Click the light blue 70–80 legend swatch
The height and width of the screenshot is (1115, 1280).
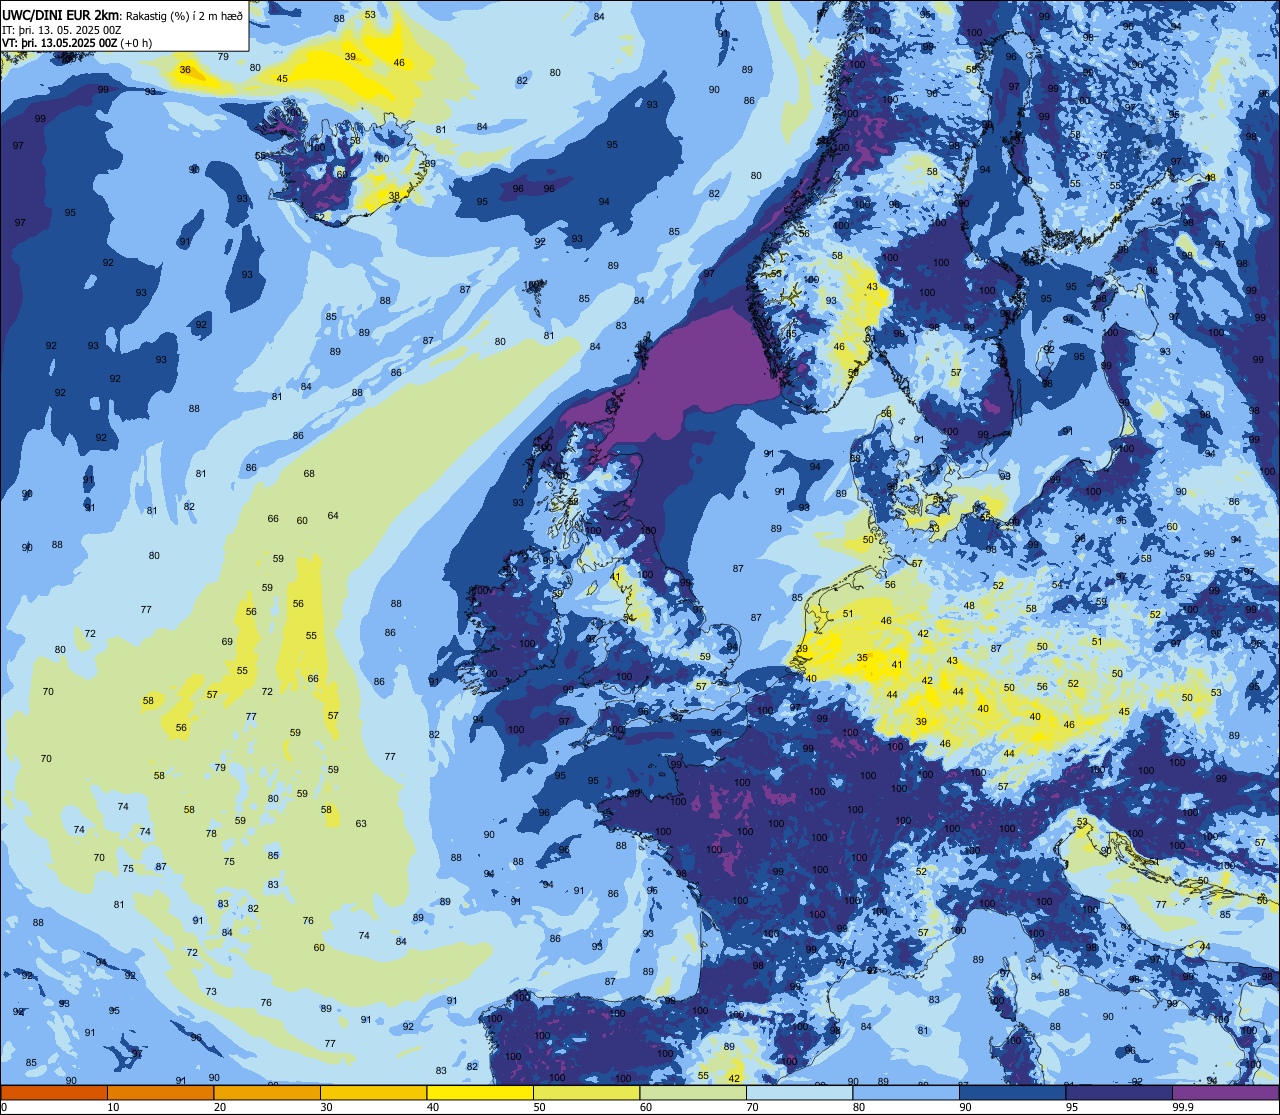tap(799, 1092)
